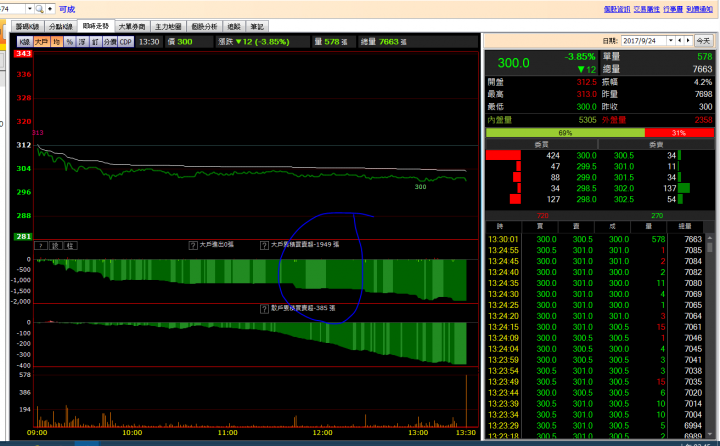
Task: Toggle the 訂 chart button
Action: pos(95,42)
